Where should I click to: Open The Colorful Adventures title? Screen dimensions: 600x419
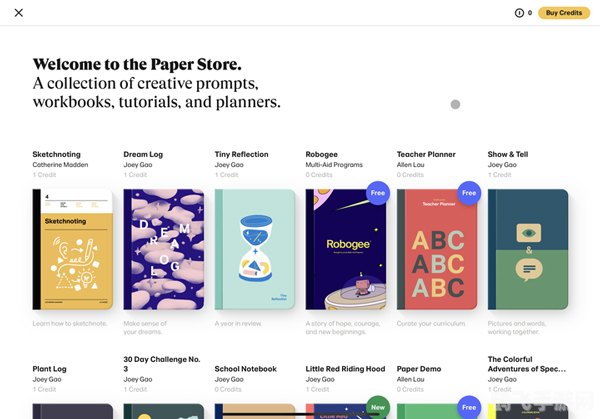coord(526,364)
